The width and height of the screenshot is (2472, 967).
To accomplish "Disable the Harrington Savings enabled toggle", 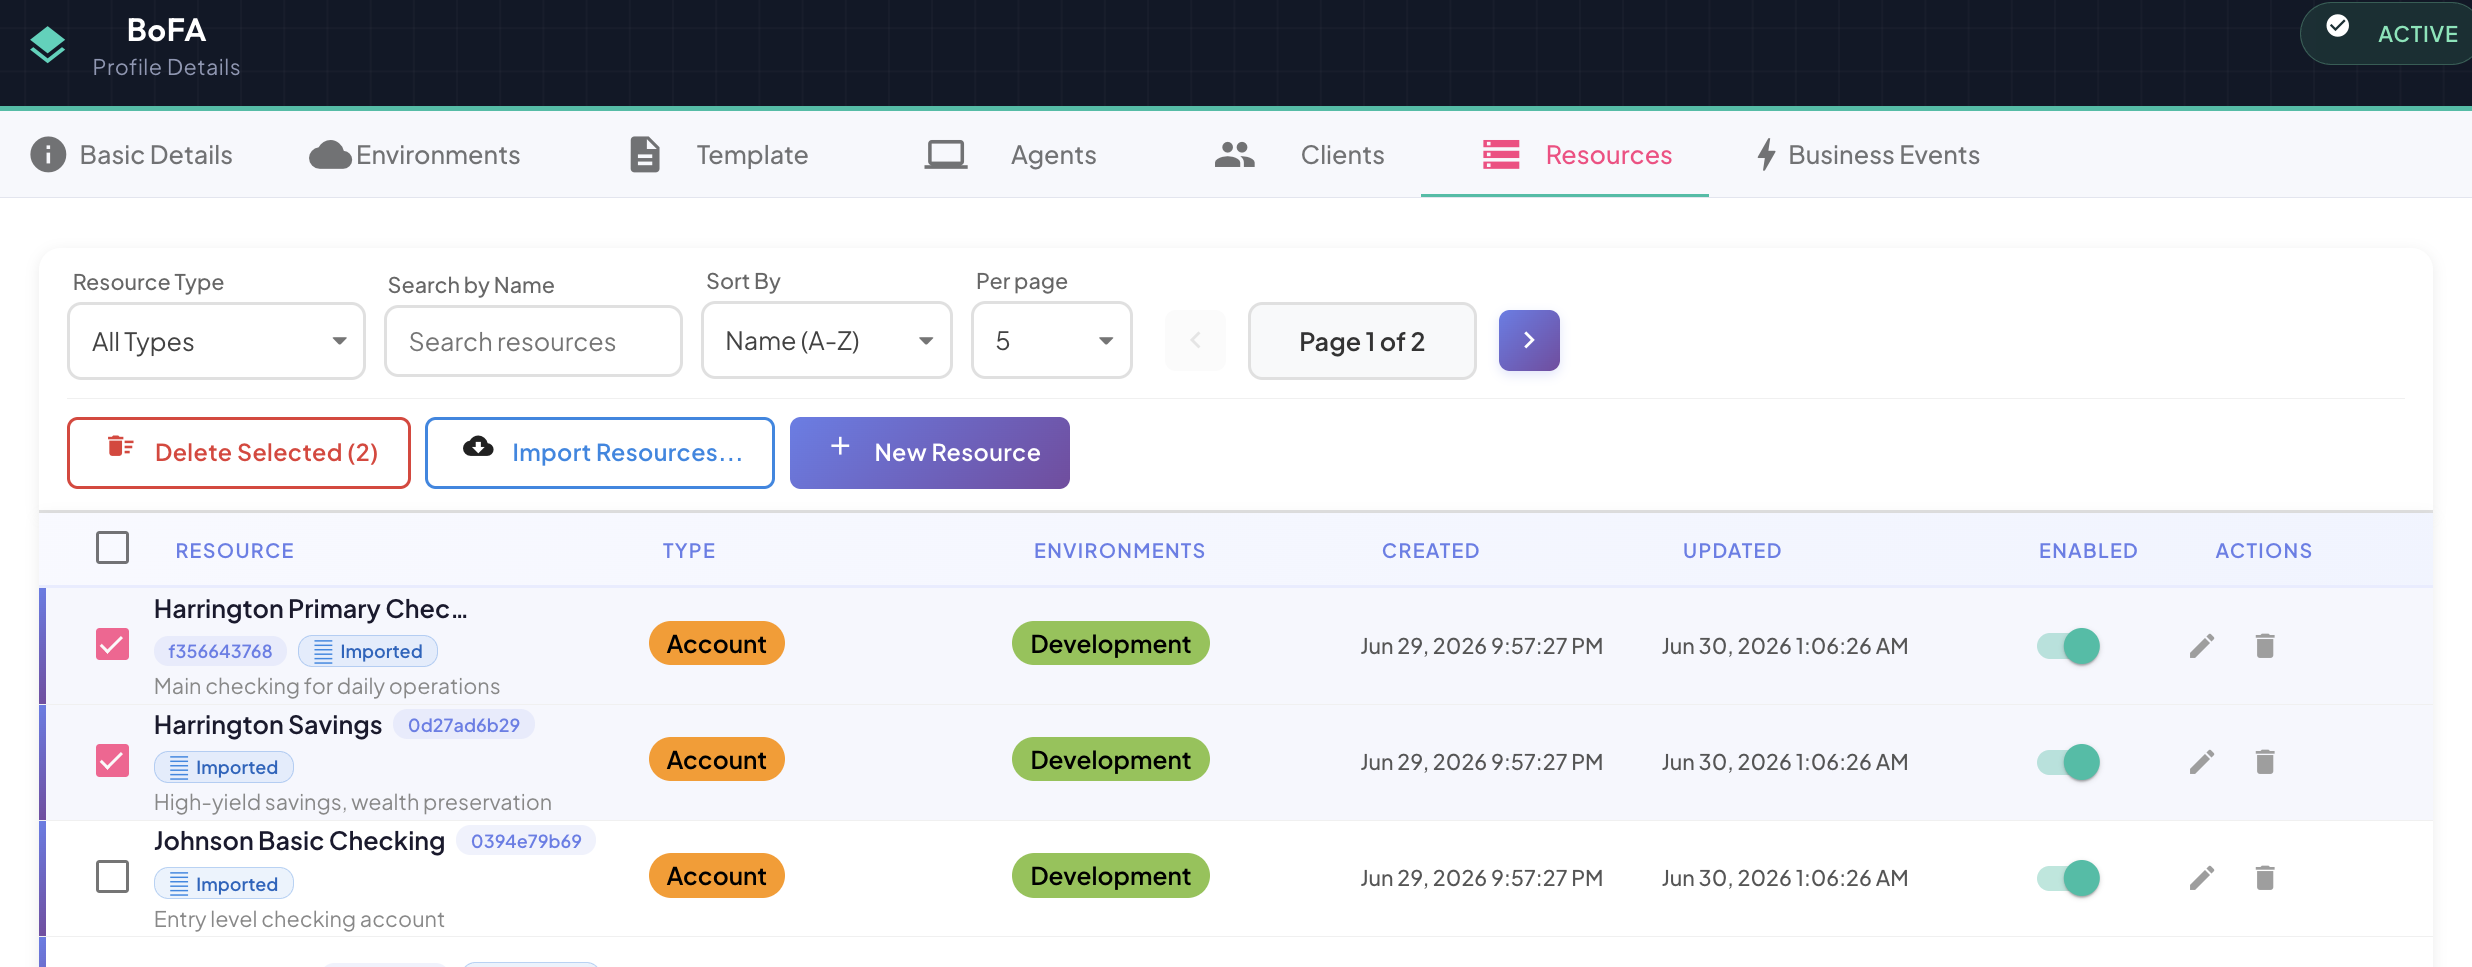I will (2068, 762).
